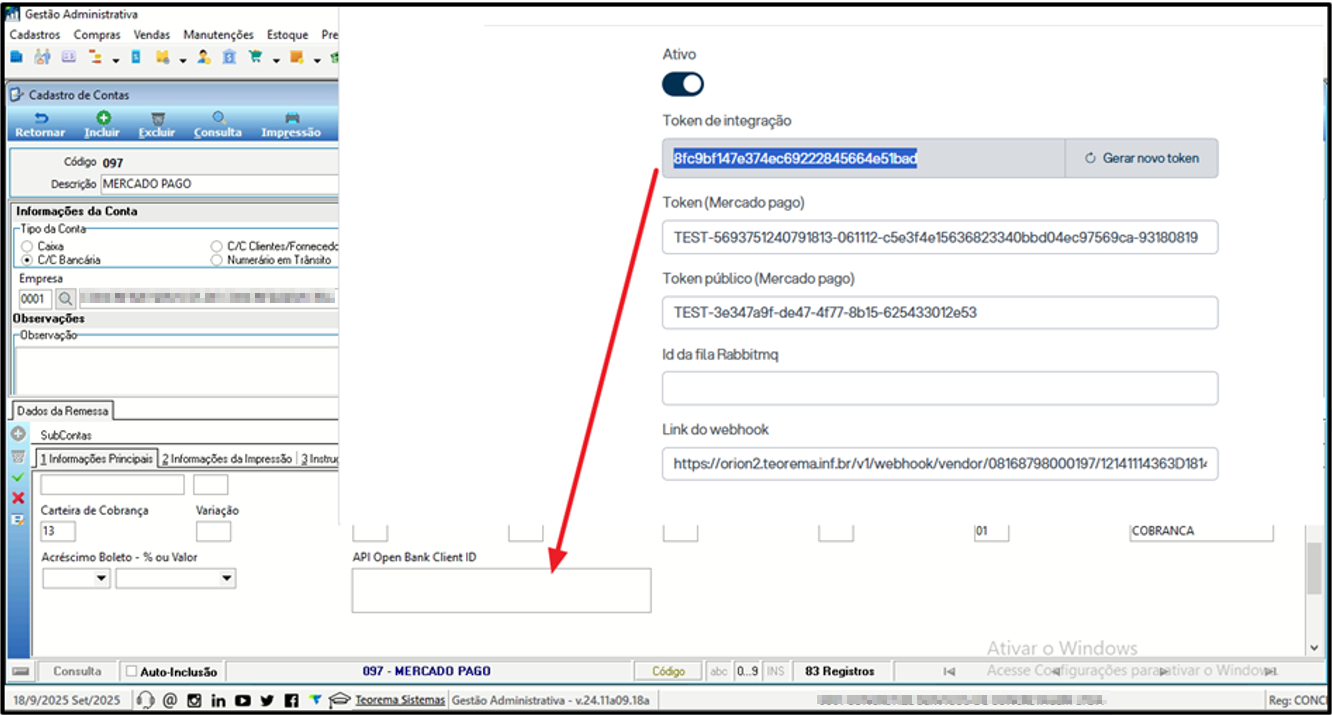Toggle the Ativo switch
Screen dimensions: 1332x715
(x=683, y=84)
